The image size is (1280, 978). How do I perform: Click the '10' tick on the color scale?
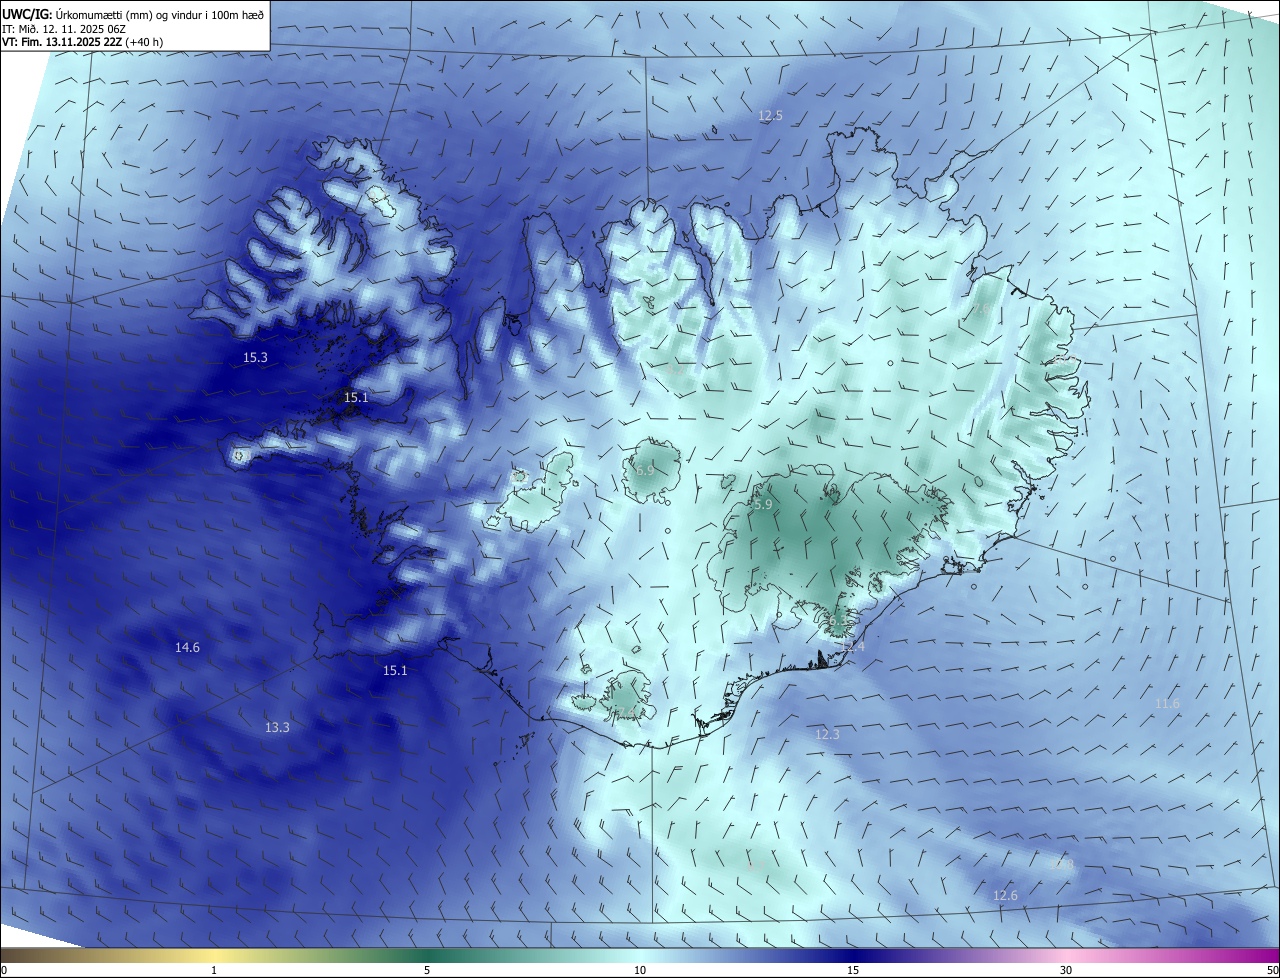click(x=640, y=971)
